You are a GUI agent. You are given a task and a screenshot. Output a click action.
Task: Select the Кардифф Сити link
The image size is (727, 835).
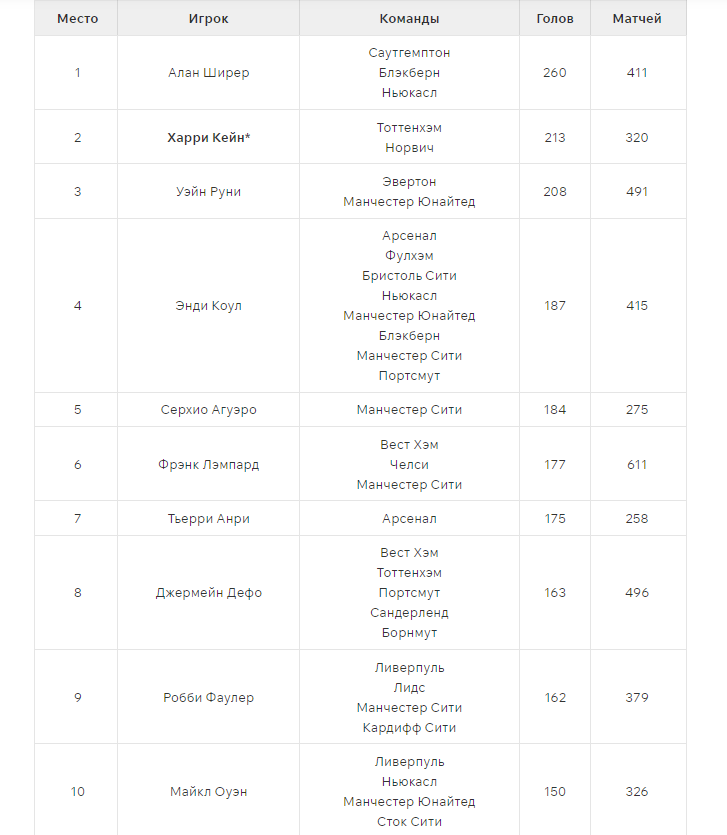click(409, 728)
